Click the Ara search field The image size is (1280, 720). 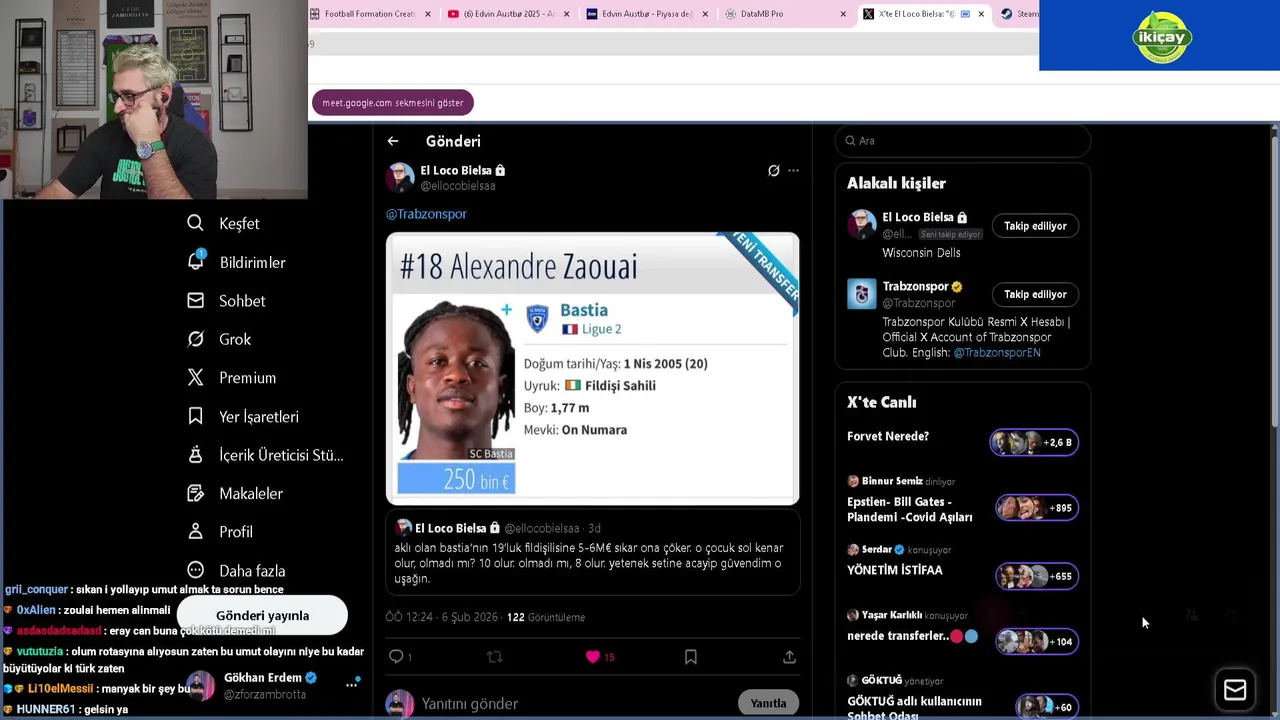click(x=962, y=141)
